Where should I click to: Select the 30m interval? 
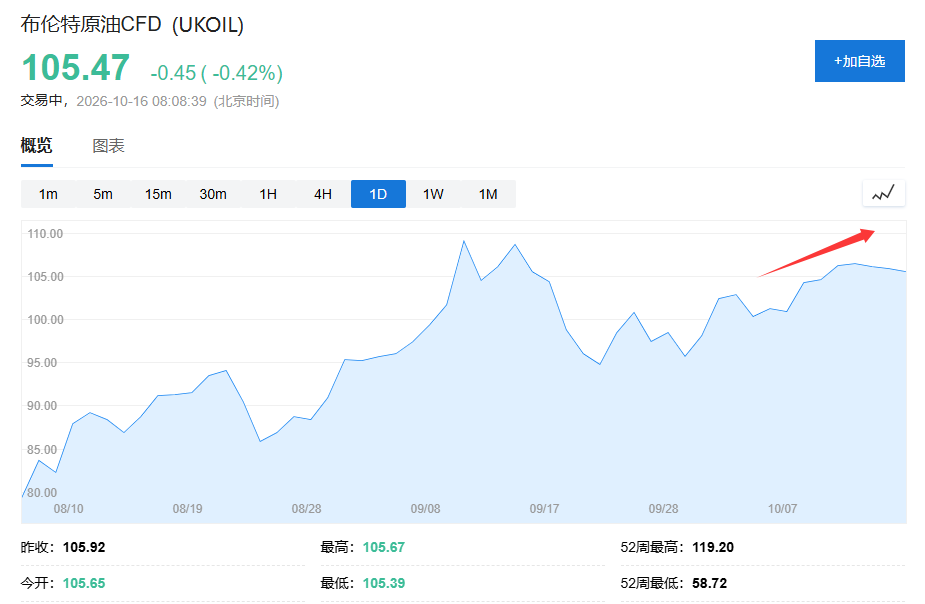(x=213, y=194)
